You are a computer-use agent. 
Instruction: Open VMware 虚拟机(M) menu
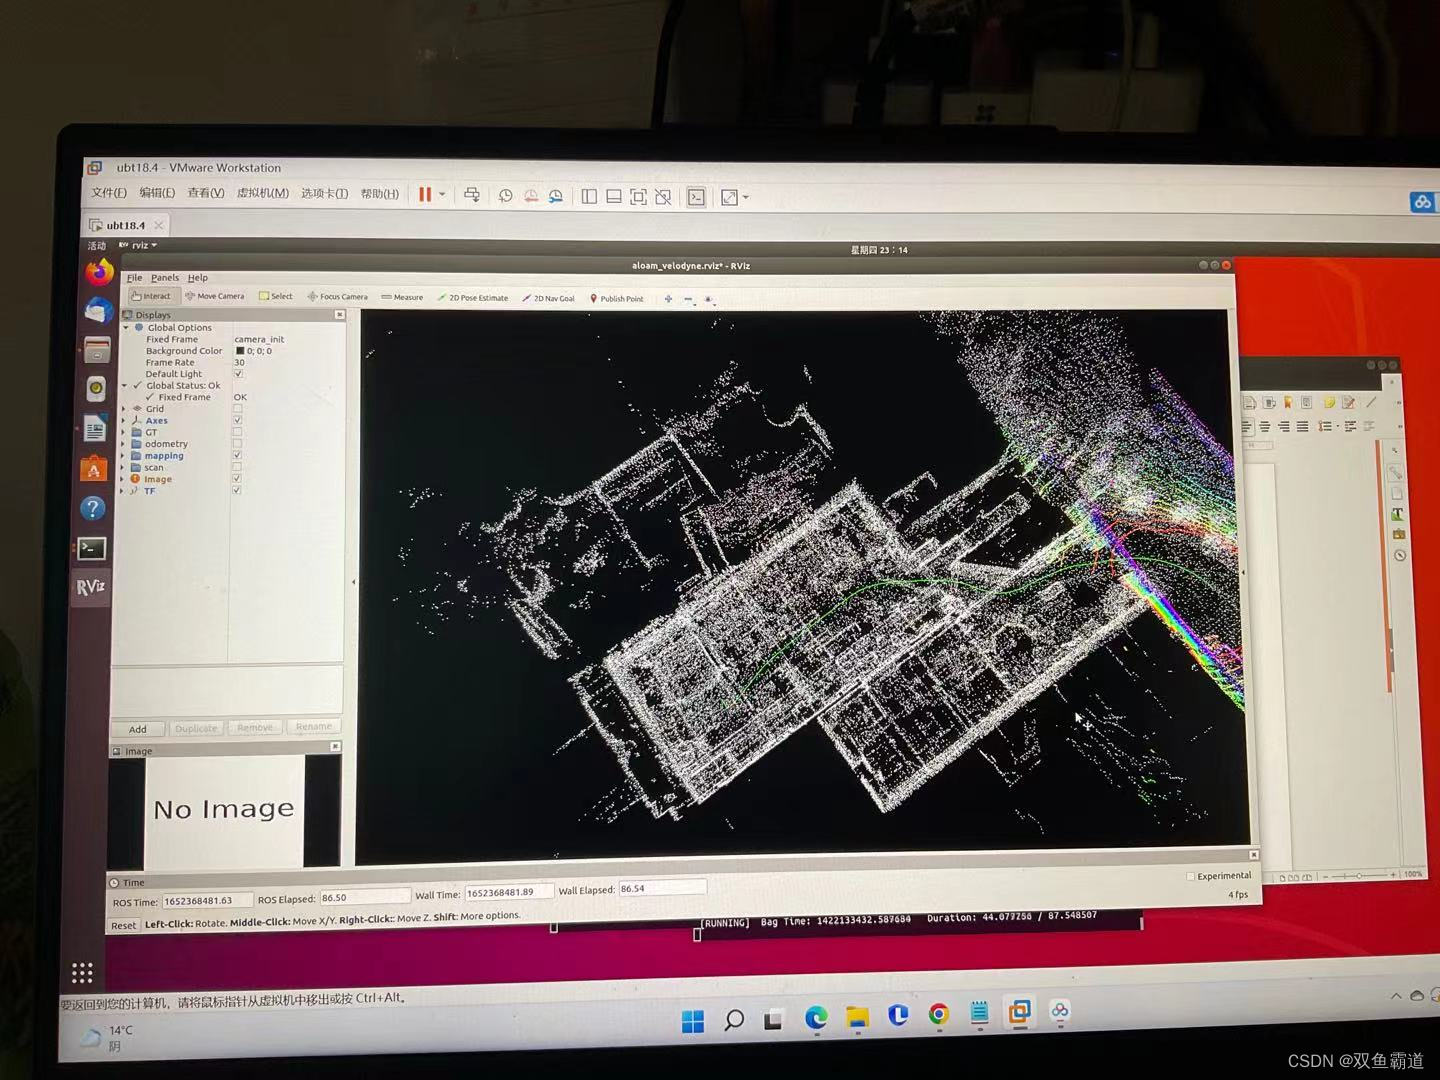[262, 193]
